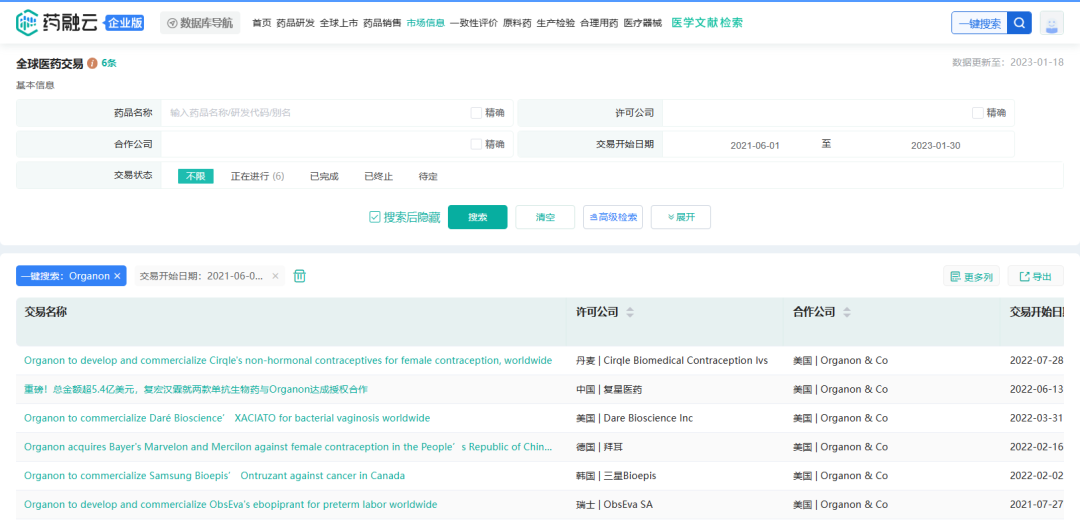
Task: Click the orange info icon beside 全球医药交易
Action: (x=92, y=63)
